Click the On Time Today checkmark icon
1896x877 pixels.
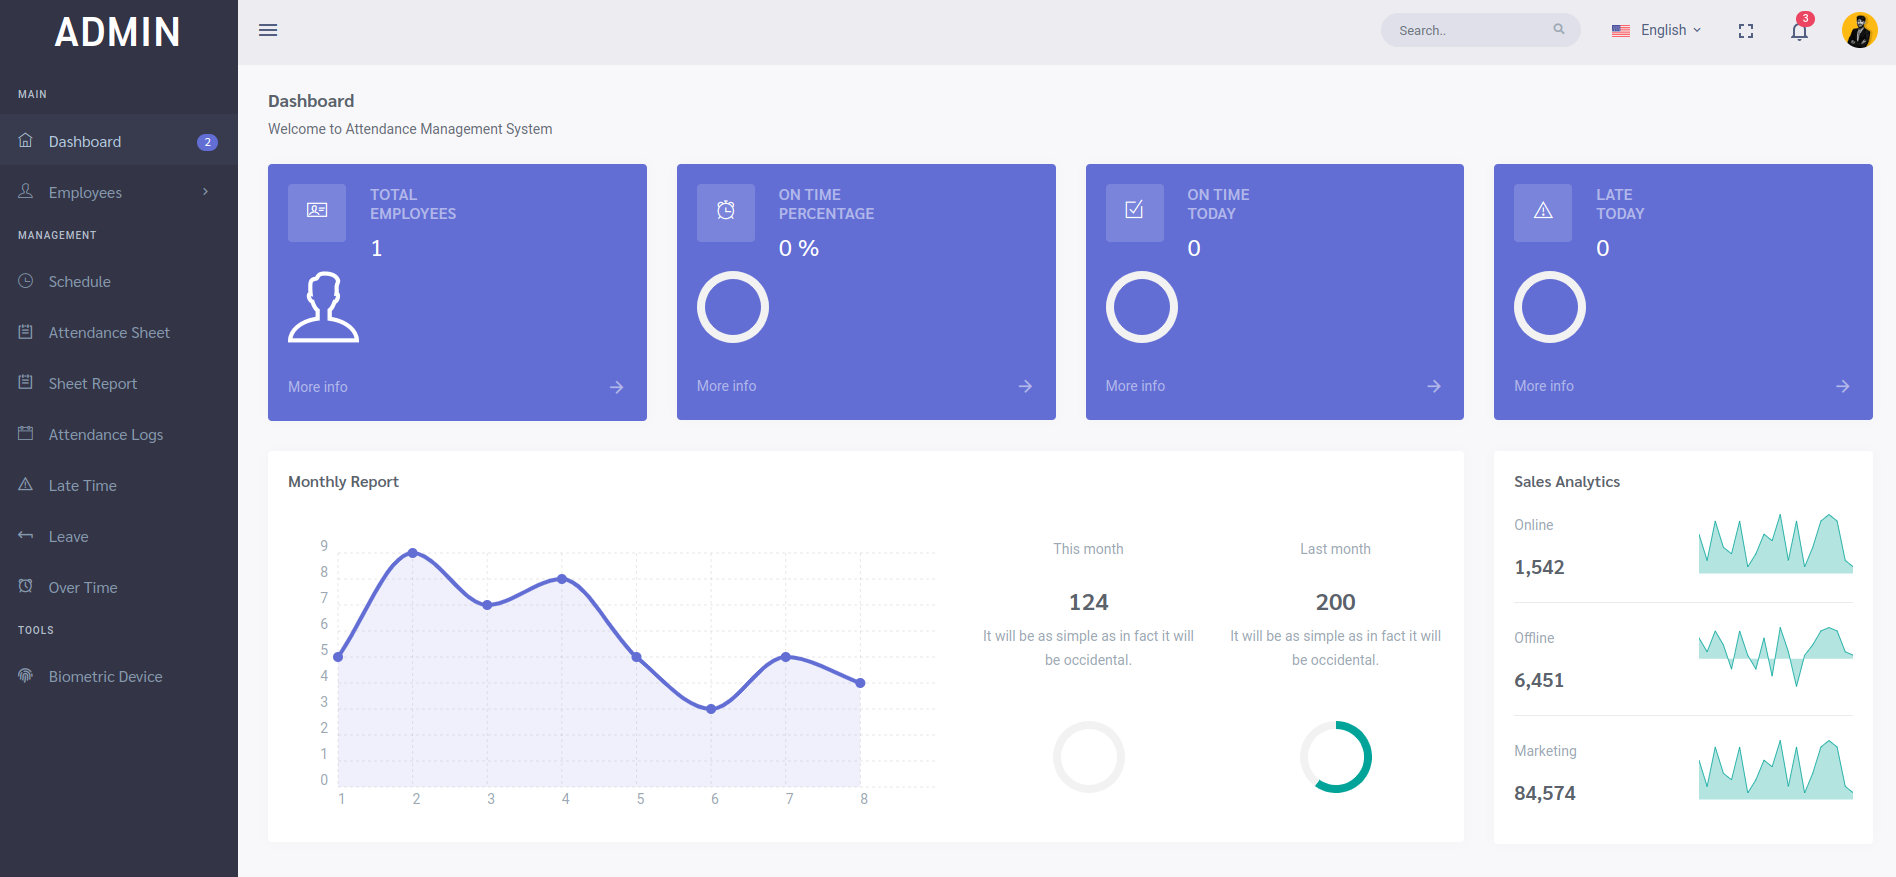click(1134, 211)
